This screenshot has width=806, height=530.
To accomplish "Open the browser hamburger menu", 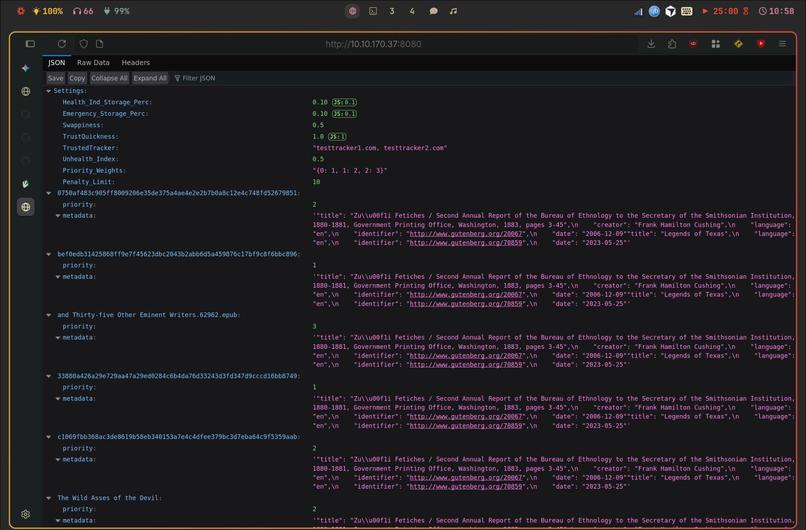I will pos(782,44).
